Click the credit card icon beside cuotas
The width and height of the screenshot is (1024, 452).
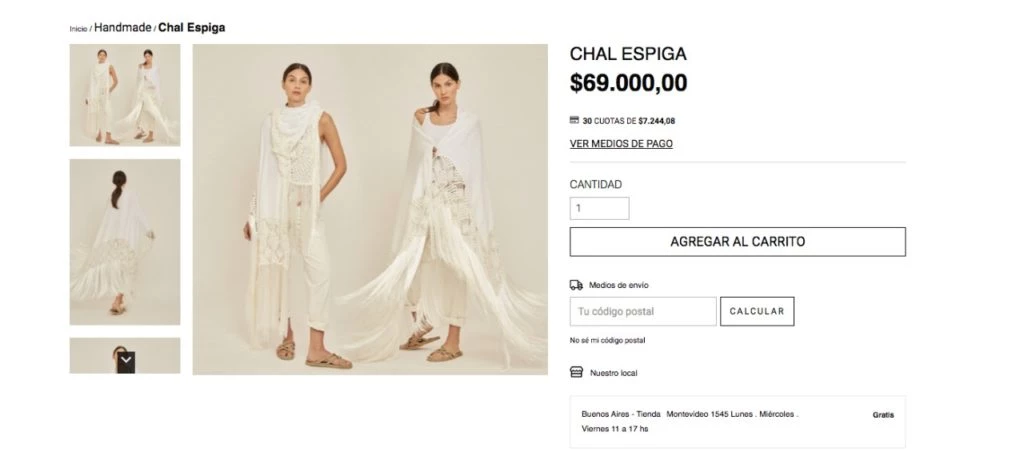click(574, 120)
